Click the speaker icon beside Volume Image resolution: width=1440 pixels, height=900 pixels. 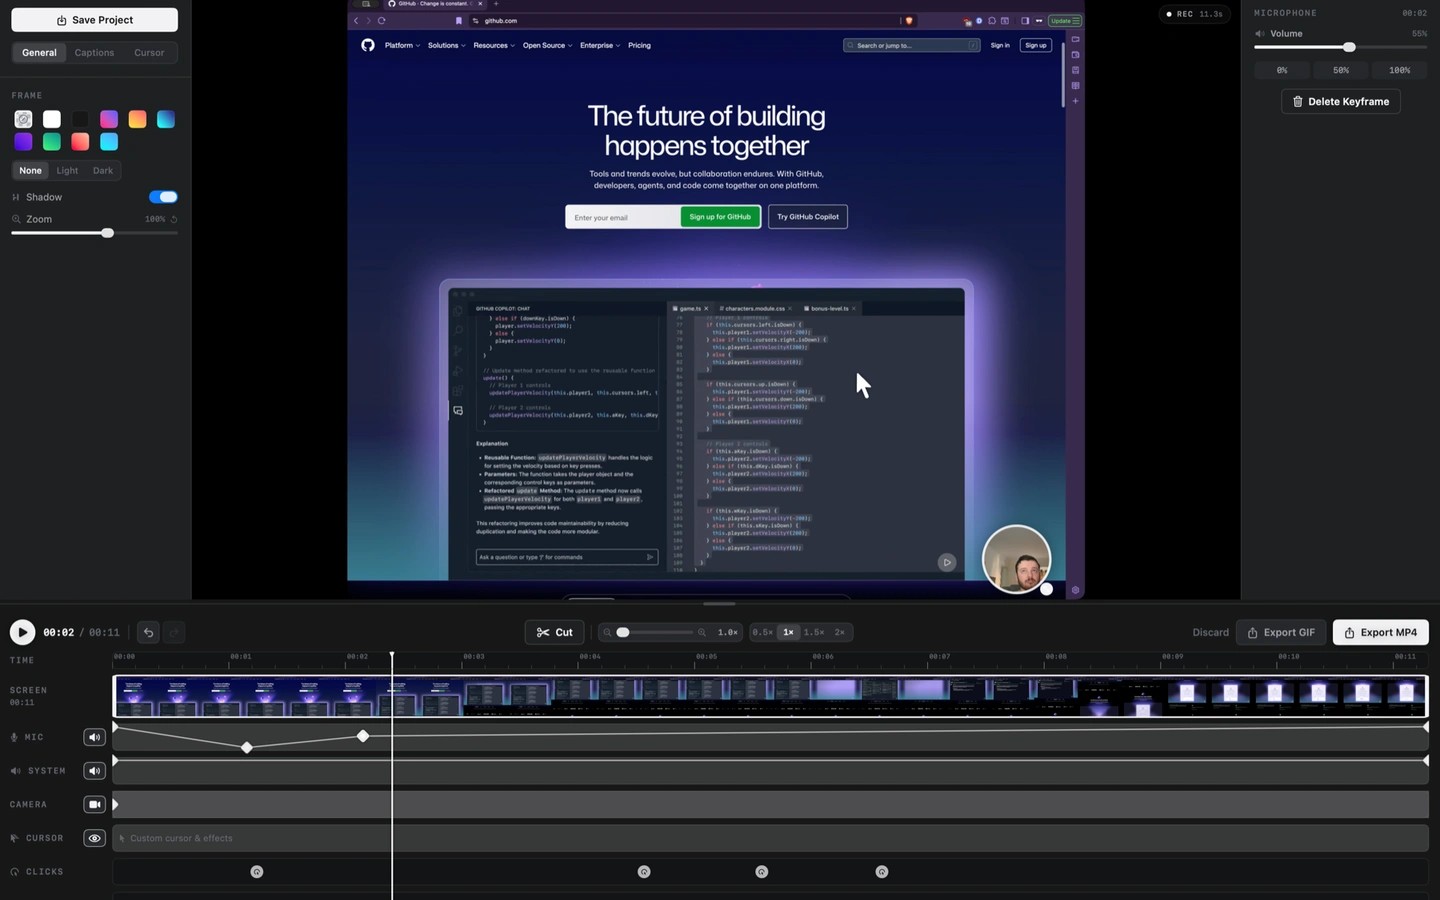coord(1260,33)
